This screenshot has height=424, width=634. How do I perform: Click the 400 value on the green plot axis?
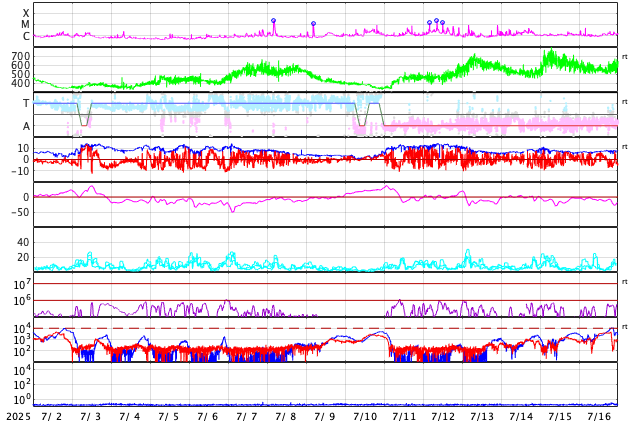click(x=21, y=83)
